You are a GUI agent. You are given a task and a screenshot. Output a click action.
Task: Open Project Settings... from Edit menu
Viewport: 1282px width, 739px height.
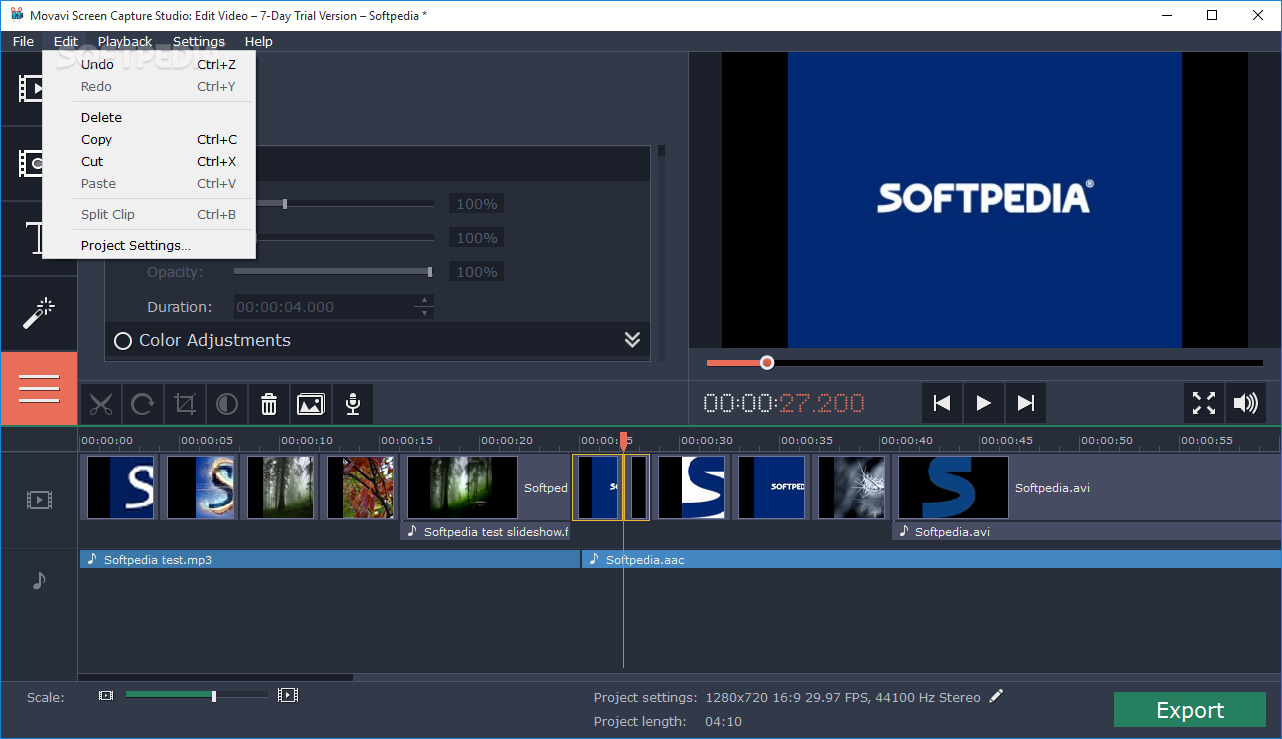[x=149, y=245]
